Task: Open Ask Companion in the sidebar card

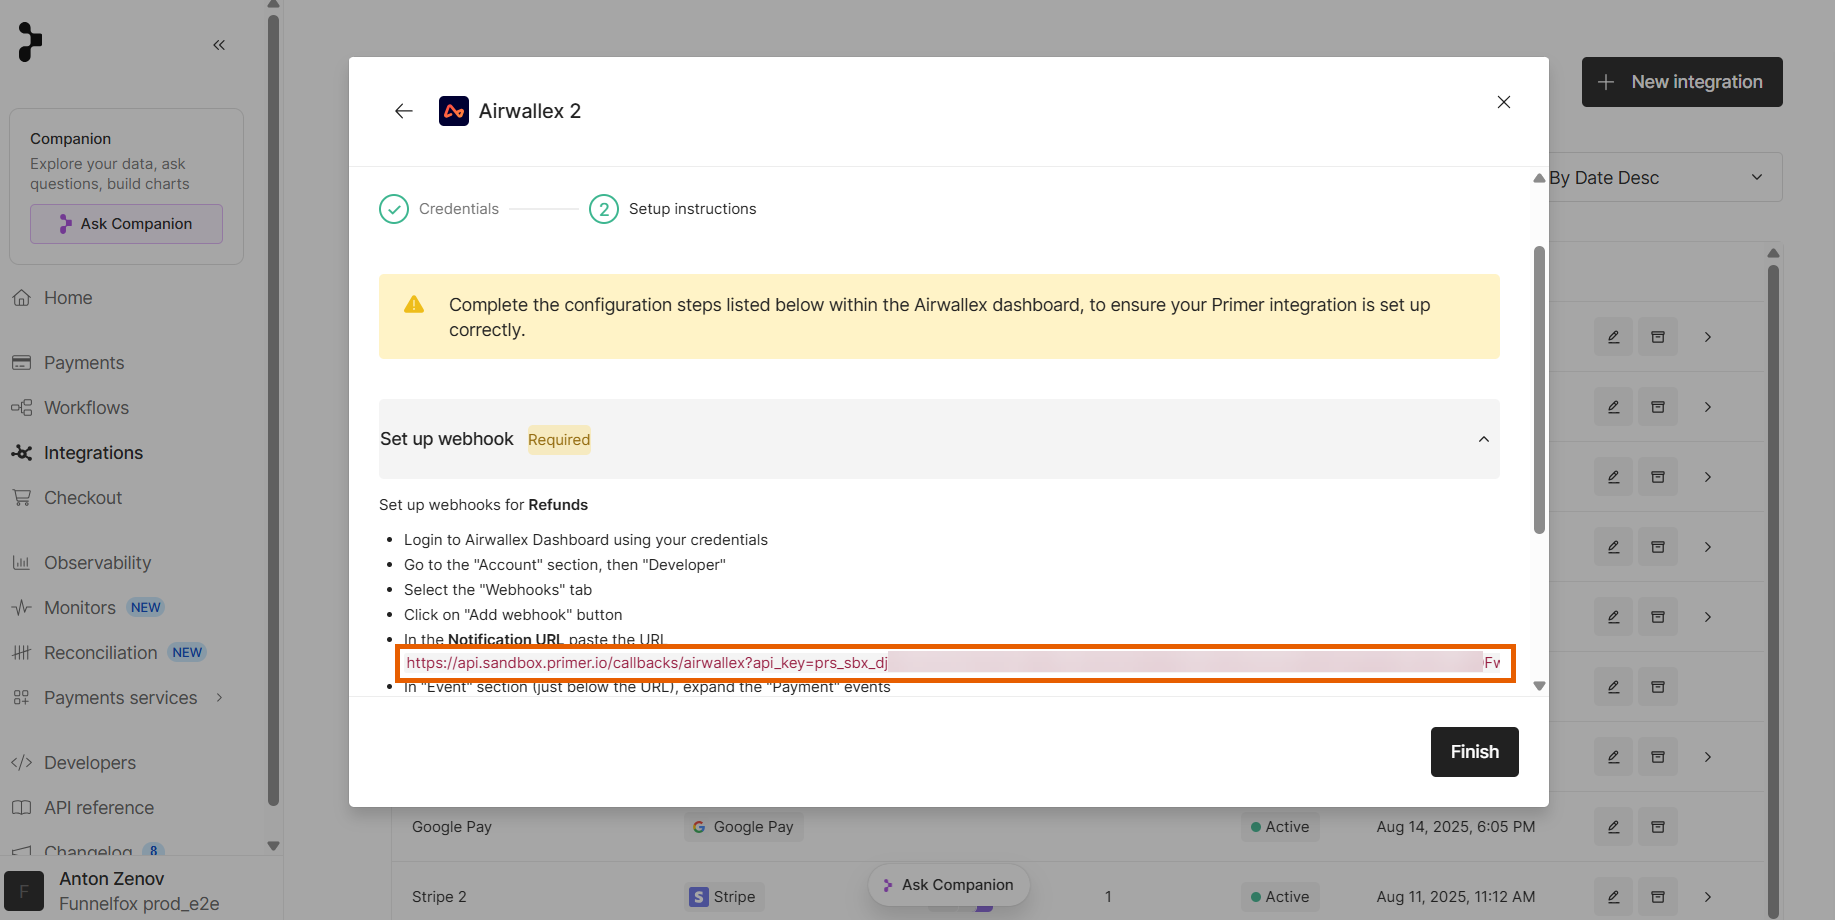Action: tap(126, 224)
